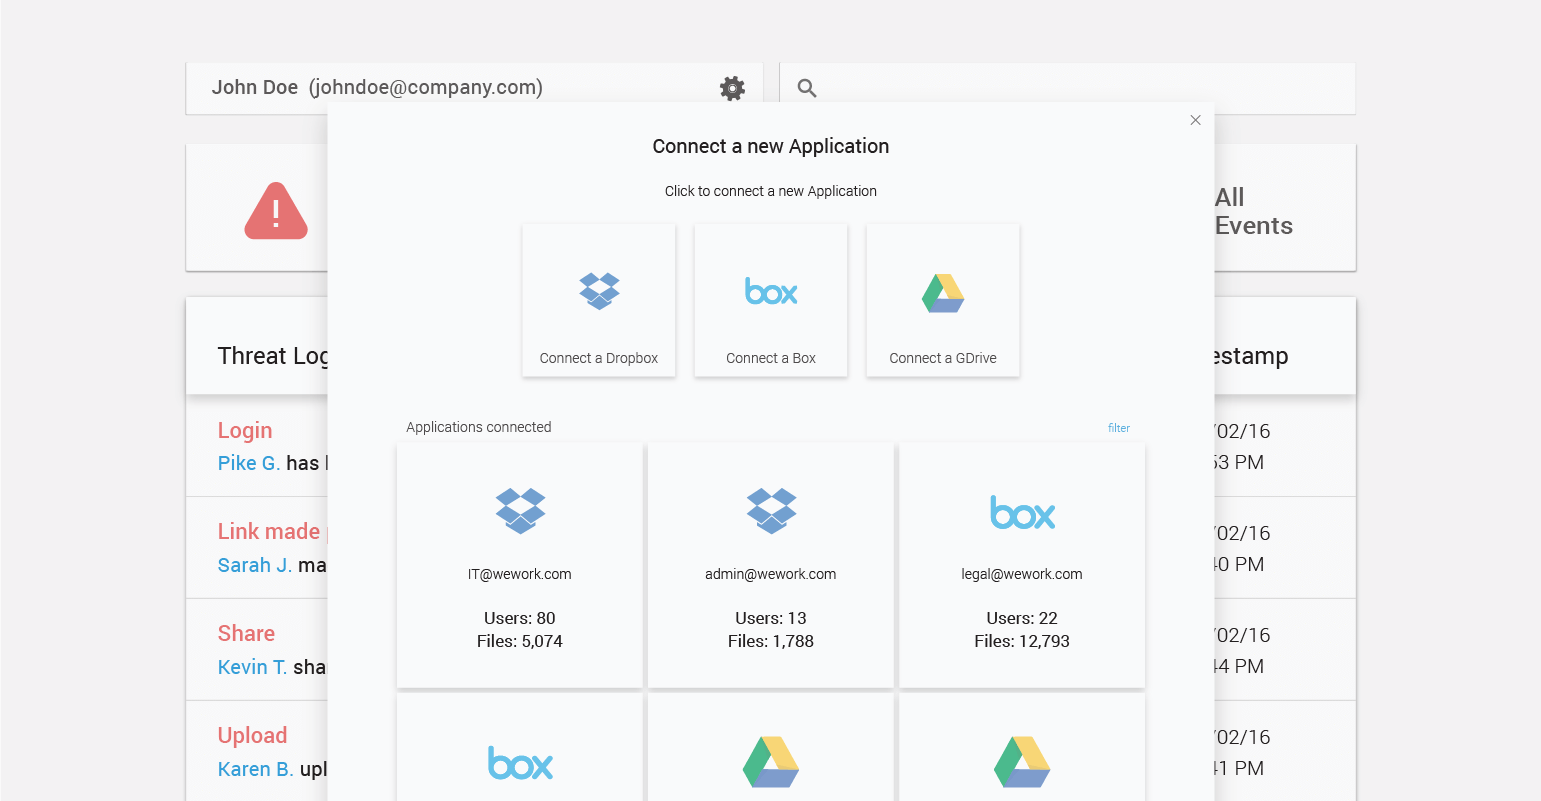Open the settings gear next to John Doe
This screenshot has width=1541, height=801.
coord(732,88)
